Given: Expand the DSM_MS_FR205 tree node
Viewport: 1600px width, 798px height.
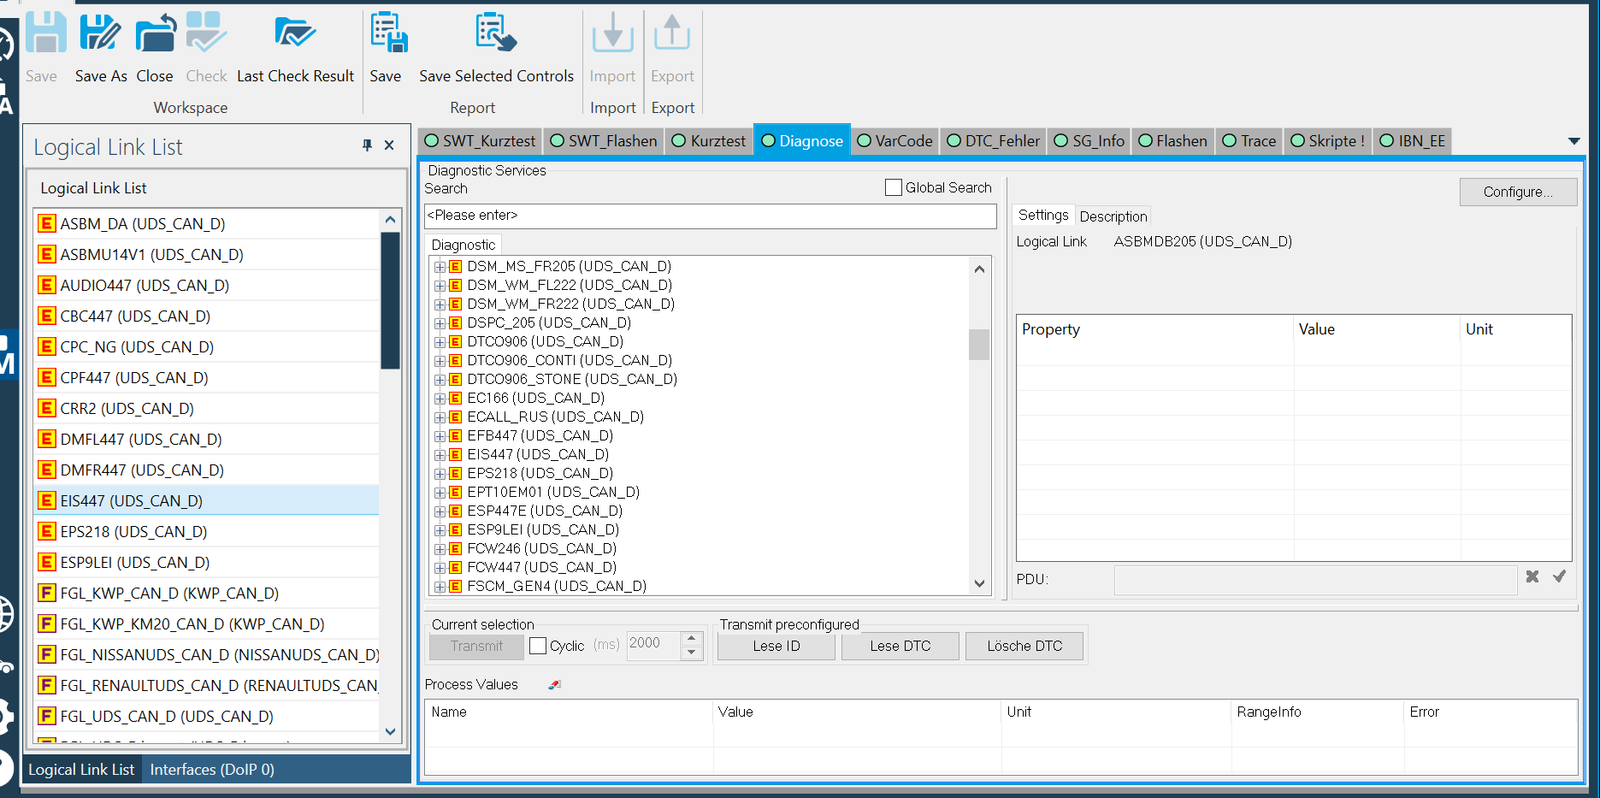Looking at the screenshot, I should pos(439,267).
